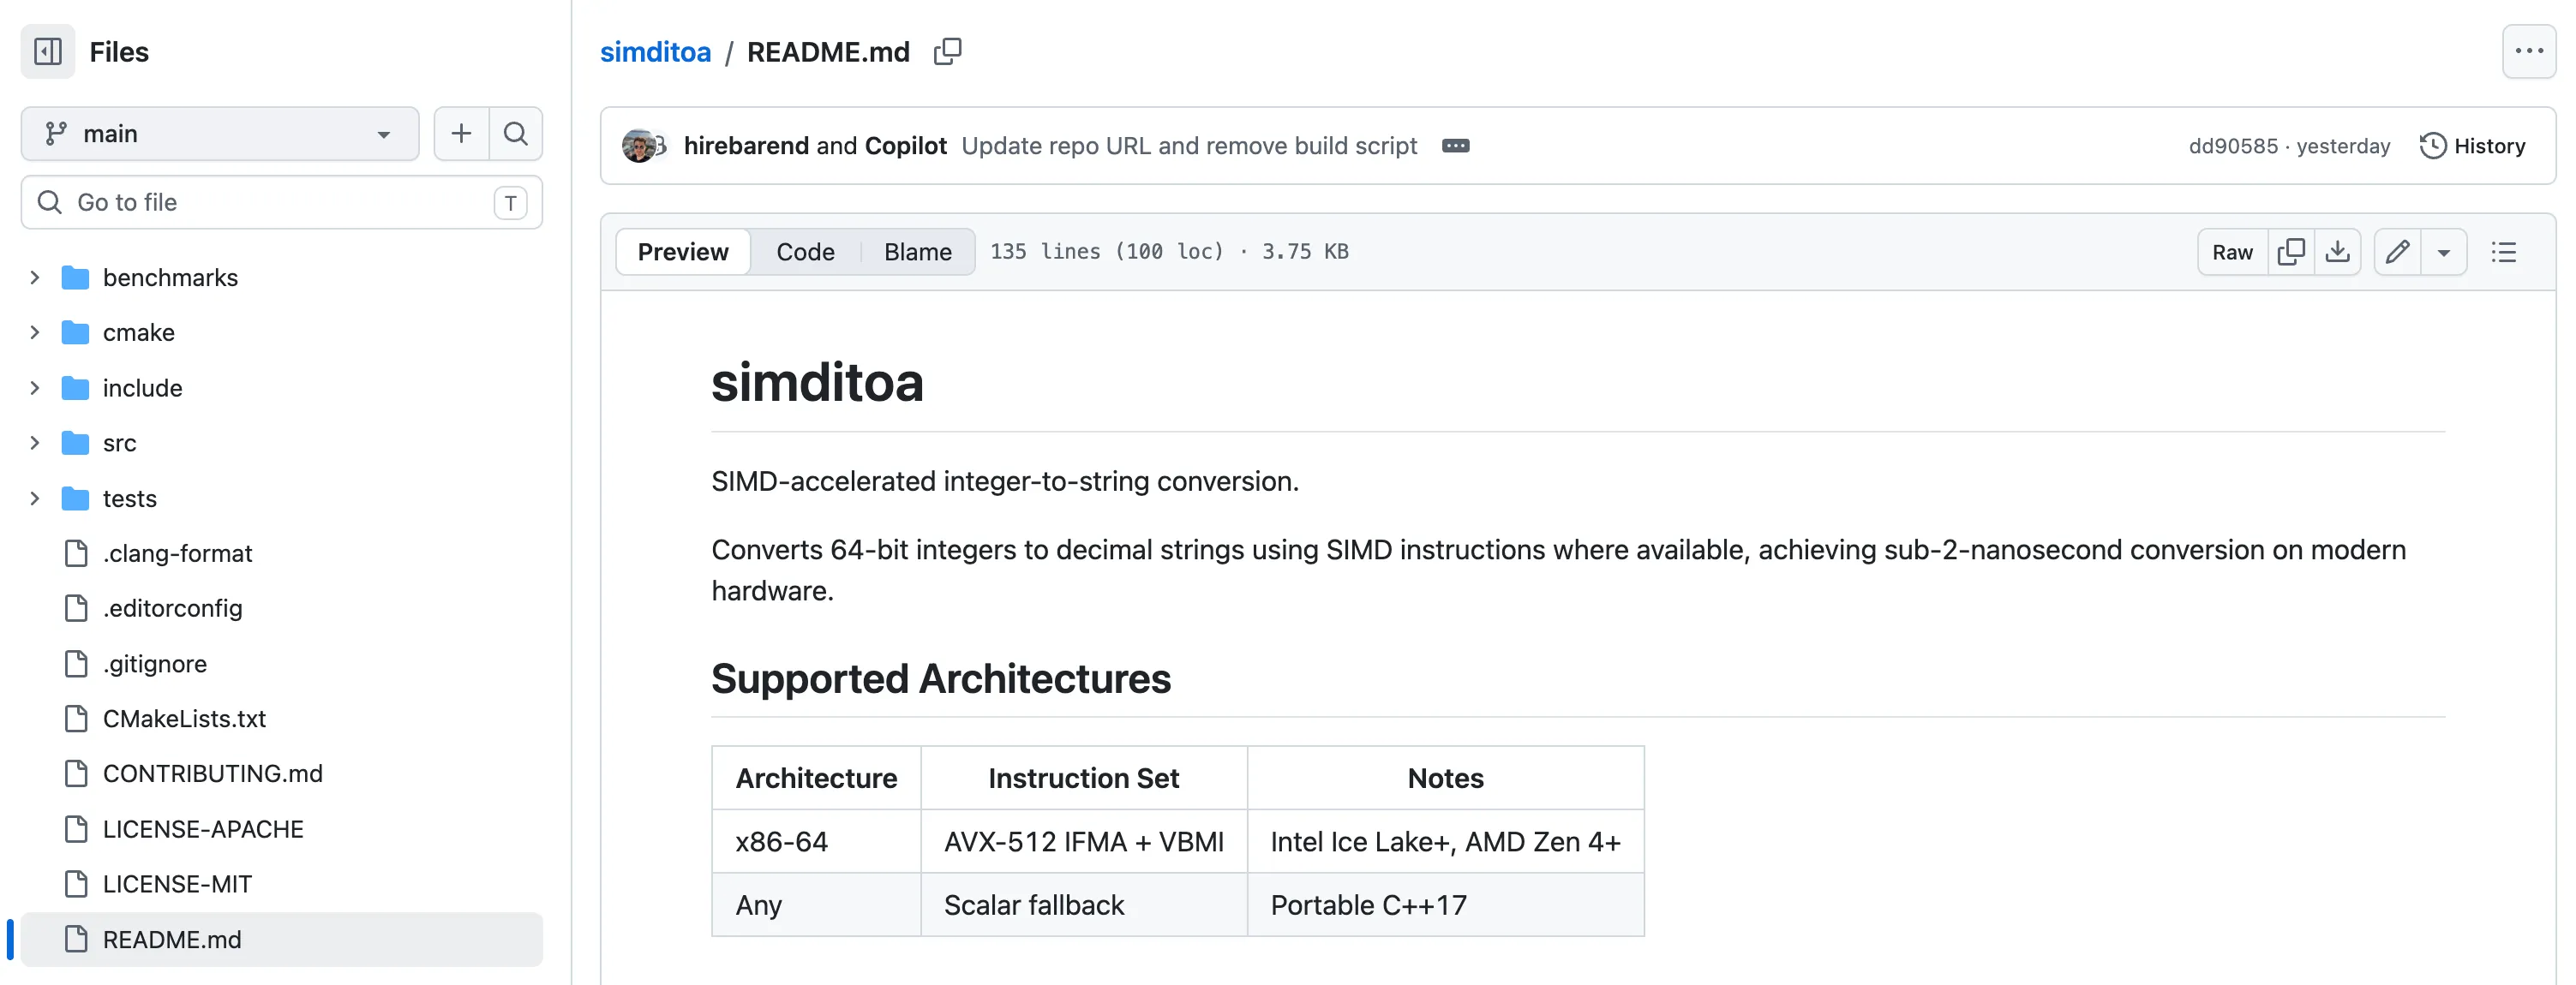Open the tests folder

tap(130, 498)
